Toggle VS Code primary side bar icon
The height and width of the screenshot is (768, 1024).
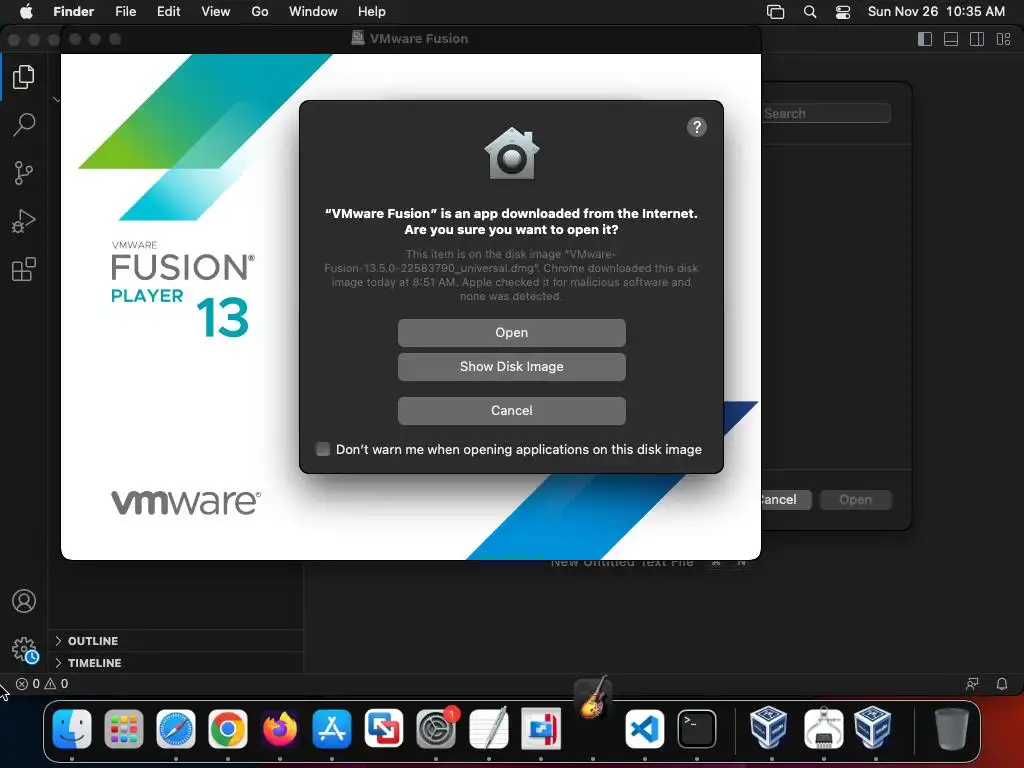925,39
